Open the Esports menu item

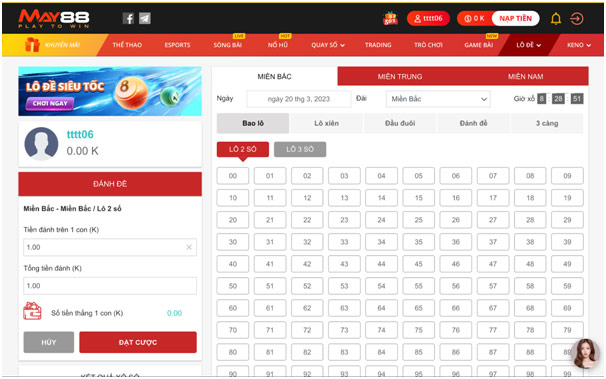(x=177, y=45)
